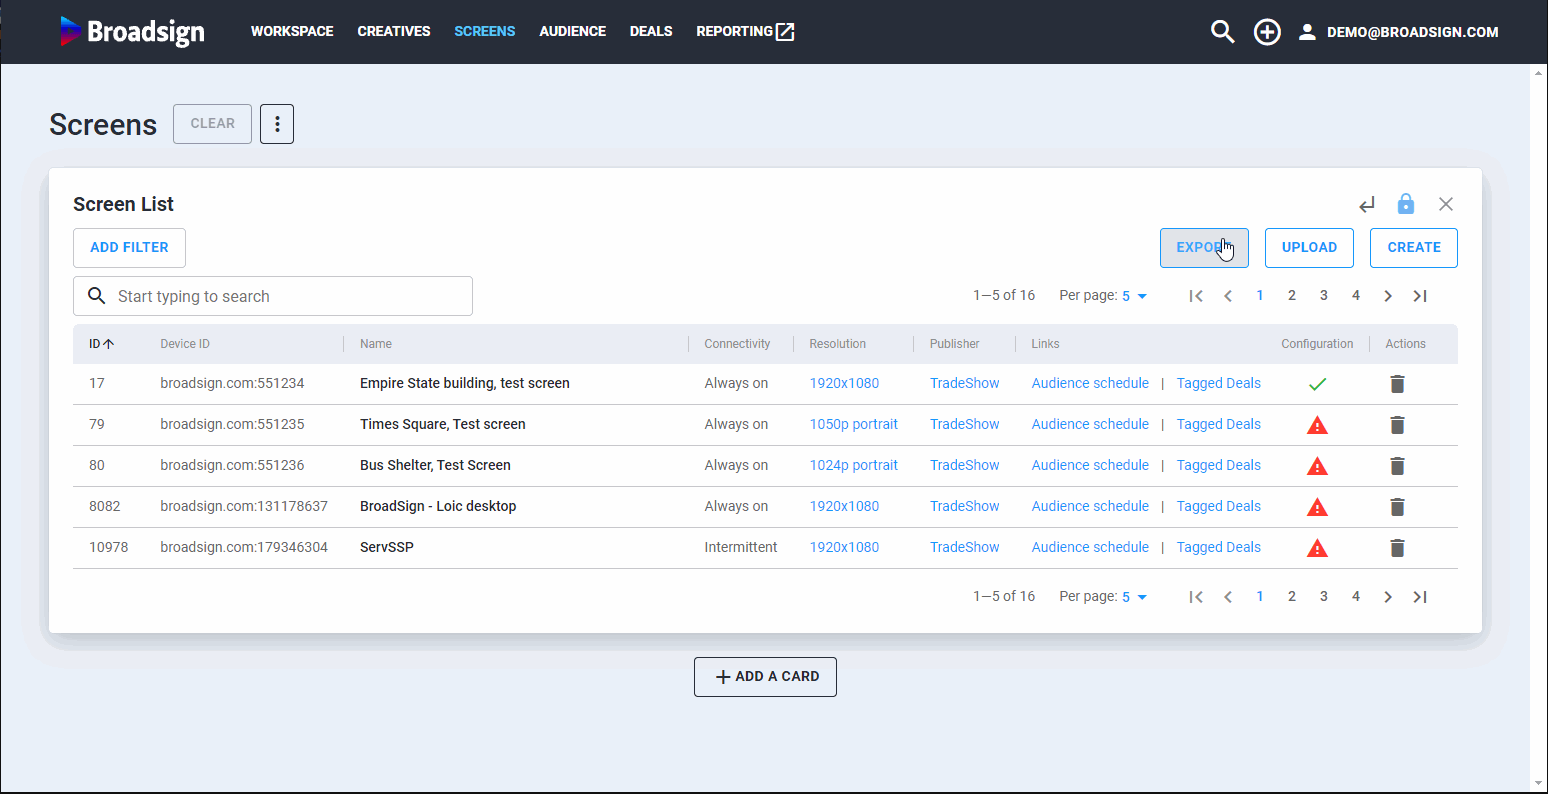Click the return arrow icon on Screen List
This screenshot has height=794, width=1548.
1367,205
